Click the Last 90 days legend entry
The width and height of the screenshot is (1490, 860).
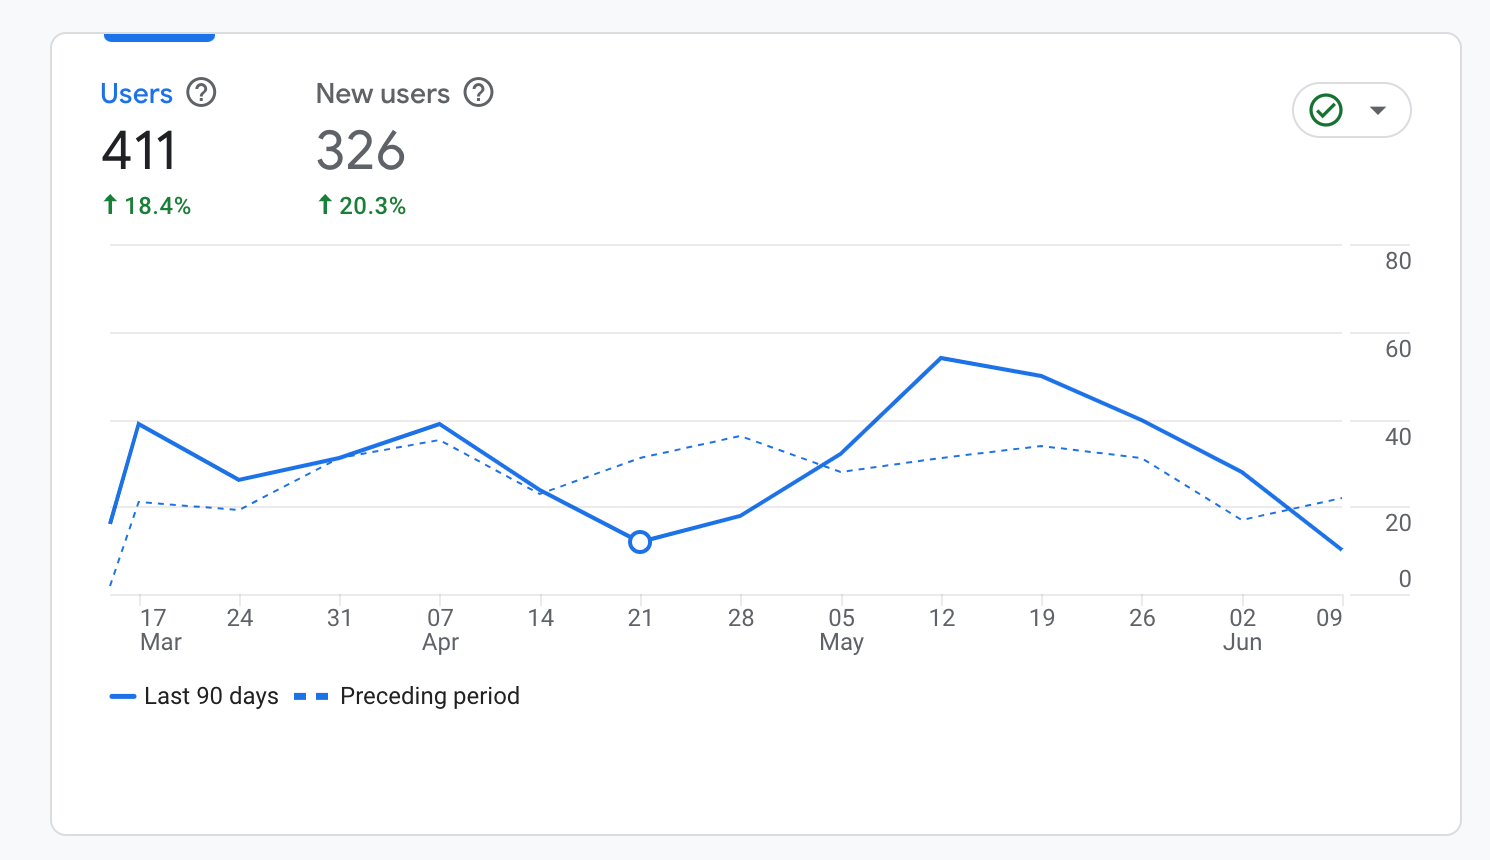pyautogui.click(x=194, y=696)
